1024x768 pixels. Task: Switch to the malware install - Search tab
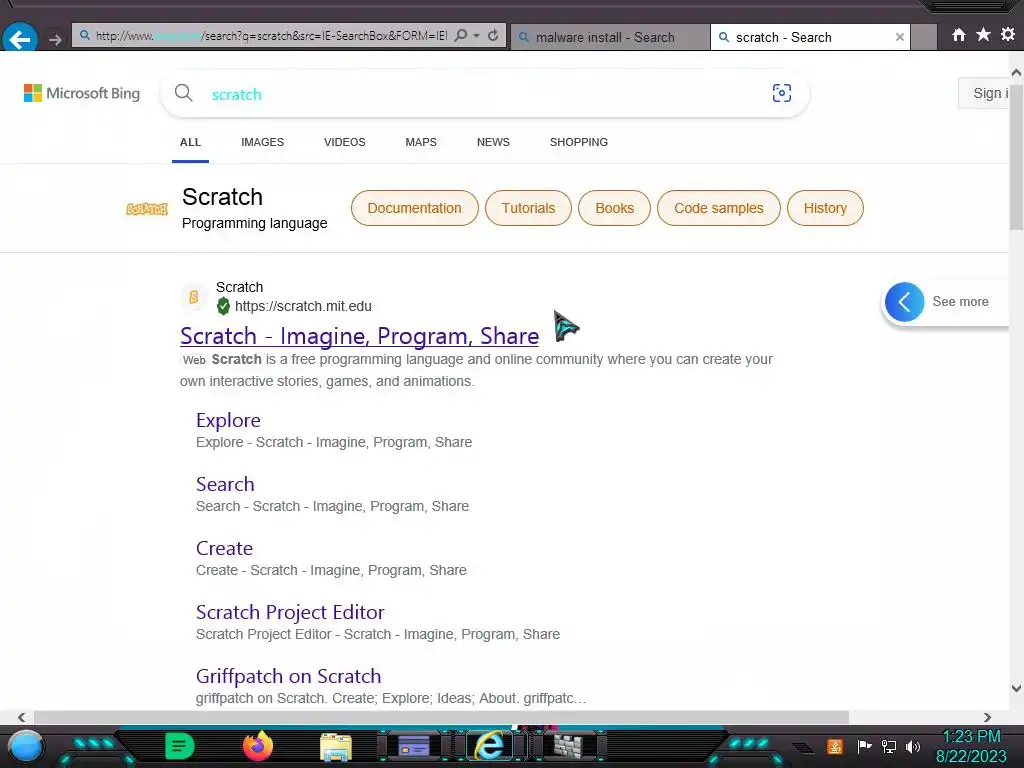click(610, 37)
